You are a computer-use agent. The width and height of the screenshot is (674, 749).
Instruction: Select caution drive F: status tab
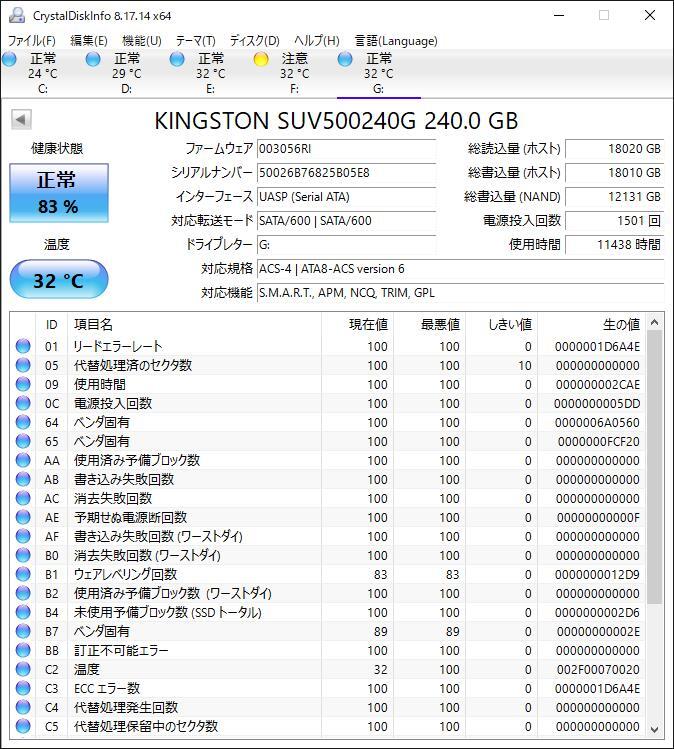294,73
